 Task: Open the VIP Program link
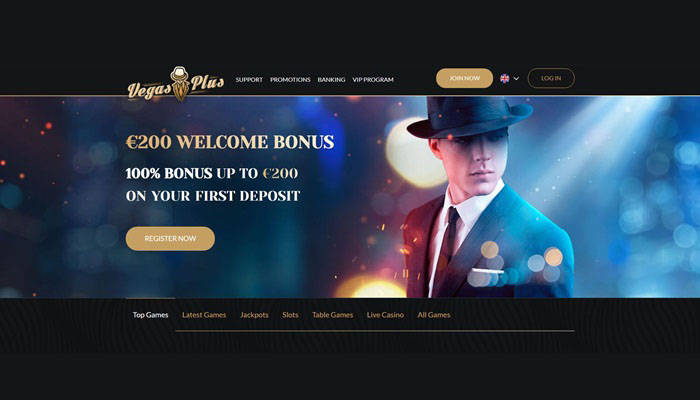(373, 79)
